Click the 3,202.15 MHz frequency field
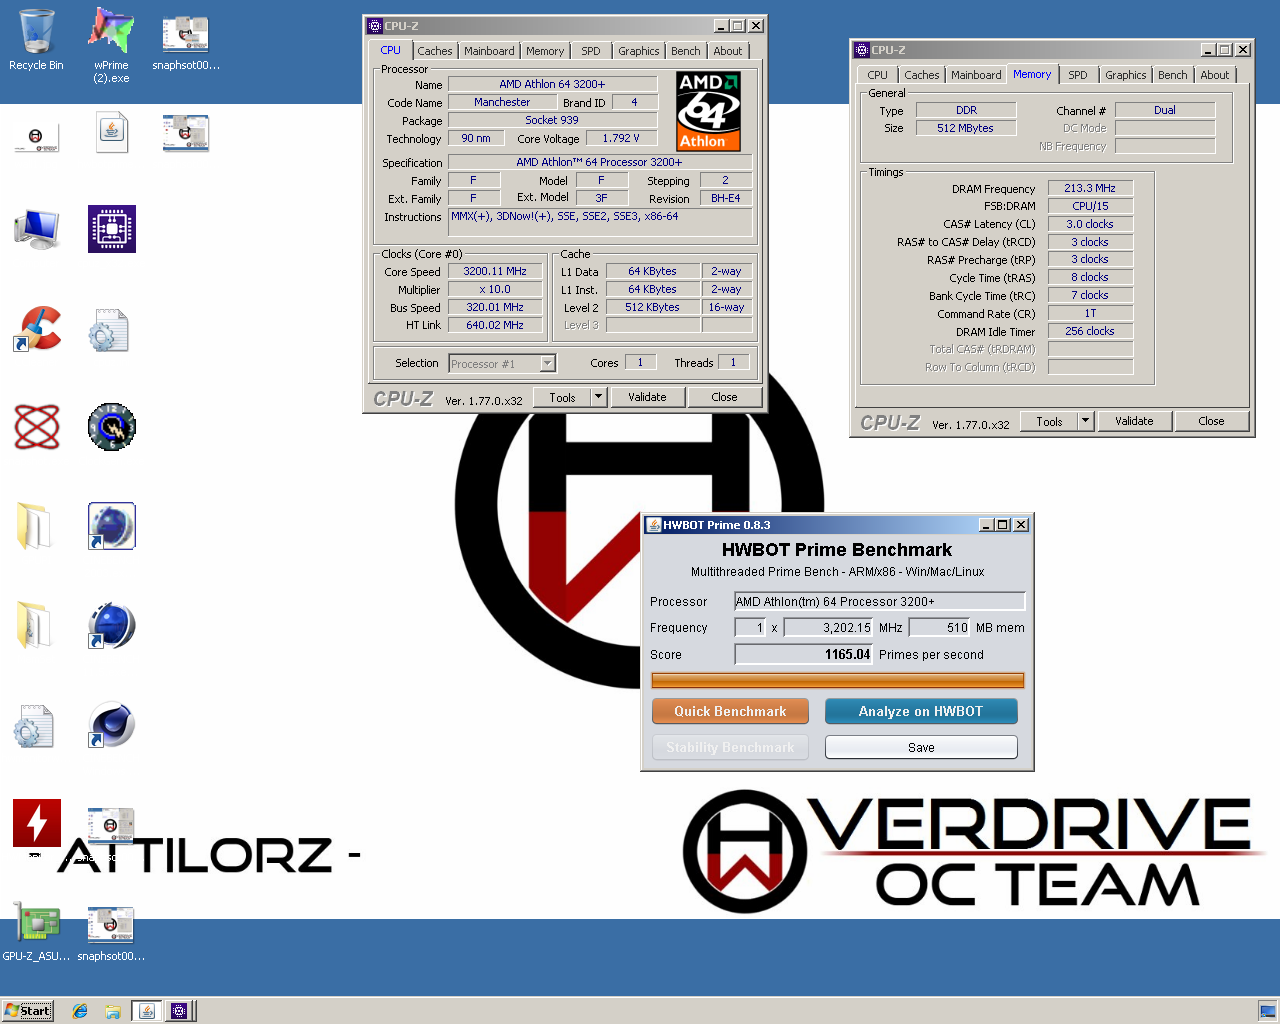The height and width of the screenshot is (1024, 1280). [829, 628]
